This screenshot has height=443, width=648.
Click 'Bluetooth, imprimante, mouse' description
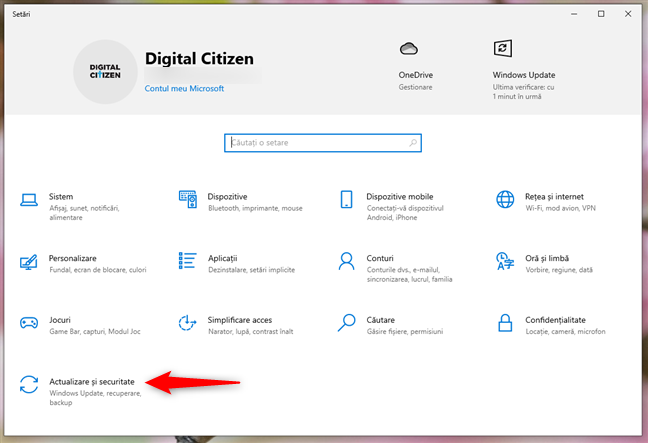pyautogui.click(x=255, y=208)
